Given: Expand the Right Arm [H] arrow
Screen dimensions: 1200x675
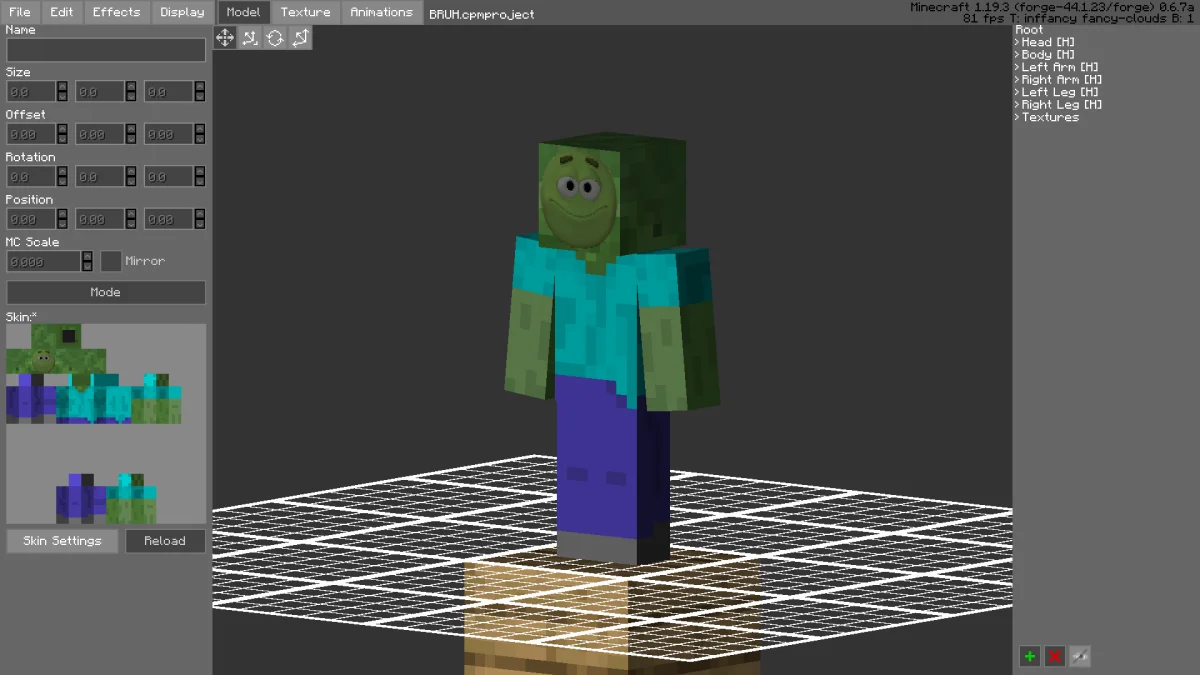Looking at the screenshot, I should [1017, 80].
